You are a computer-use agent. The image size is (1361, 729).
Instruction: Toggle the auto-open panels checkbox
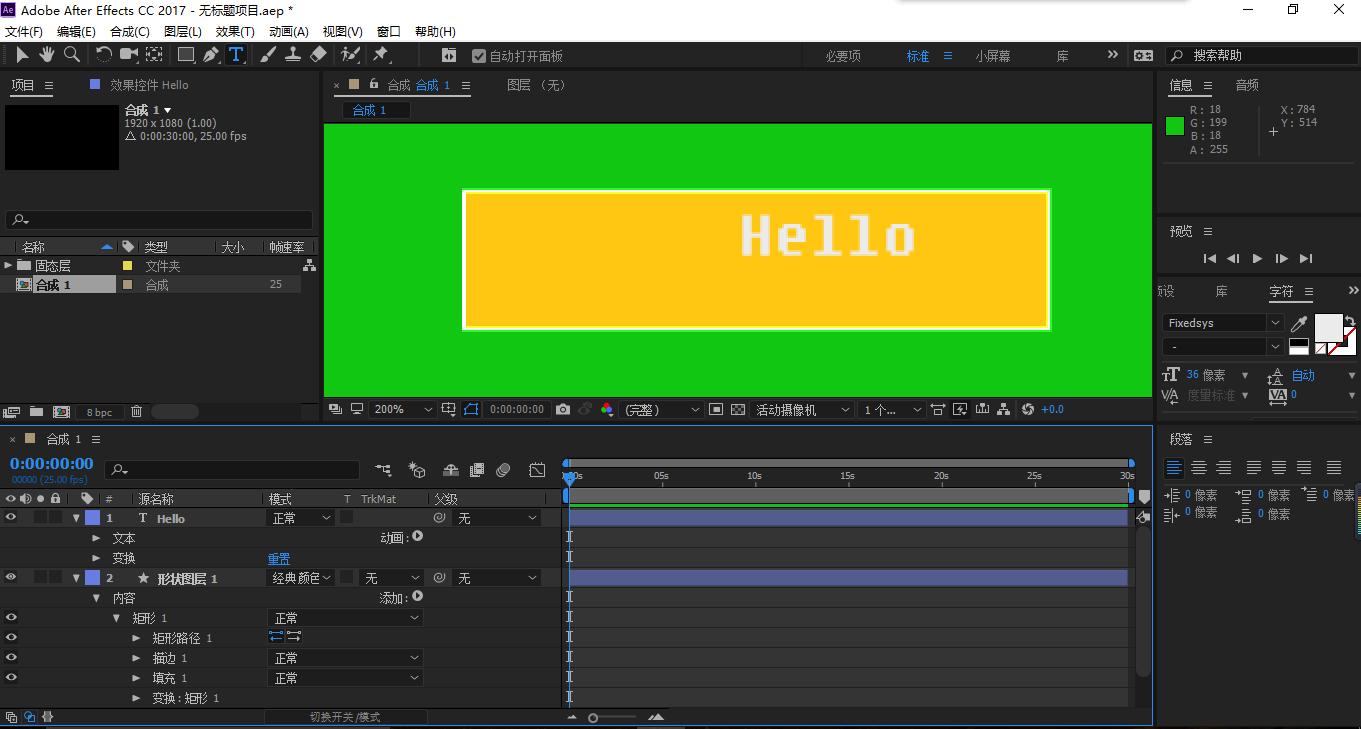tap(479, 56)
